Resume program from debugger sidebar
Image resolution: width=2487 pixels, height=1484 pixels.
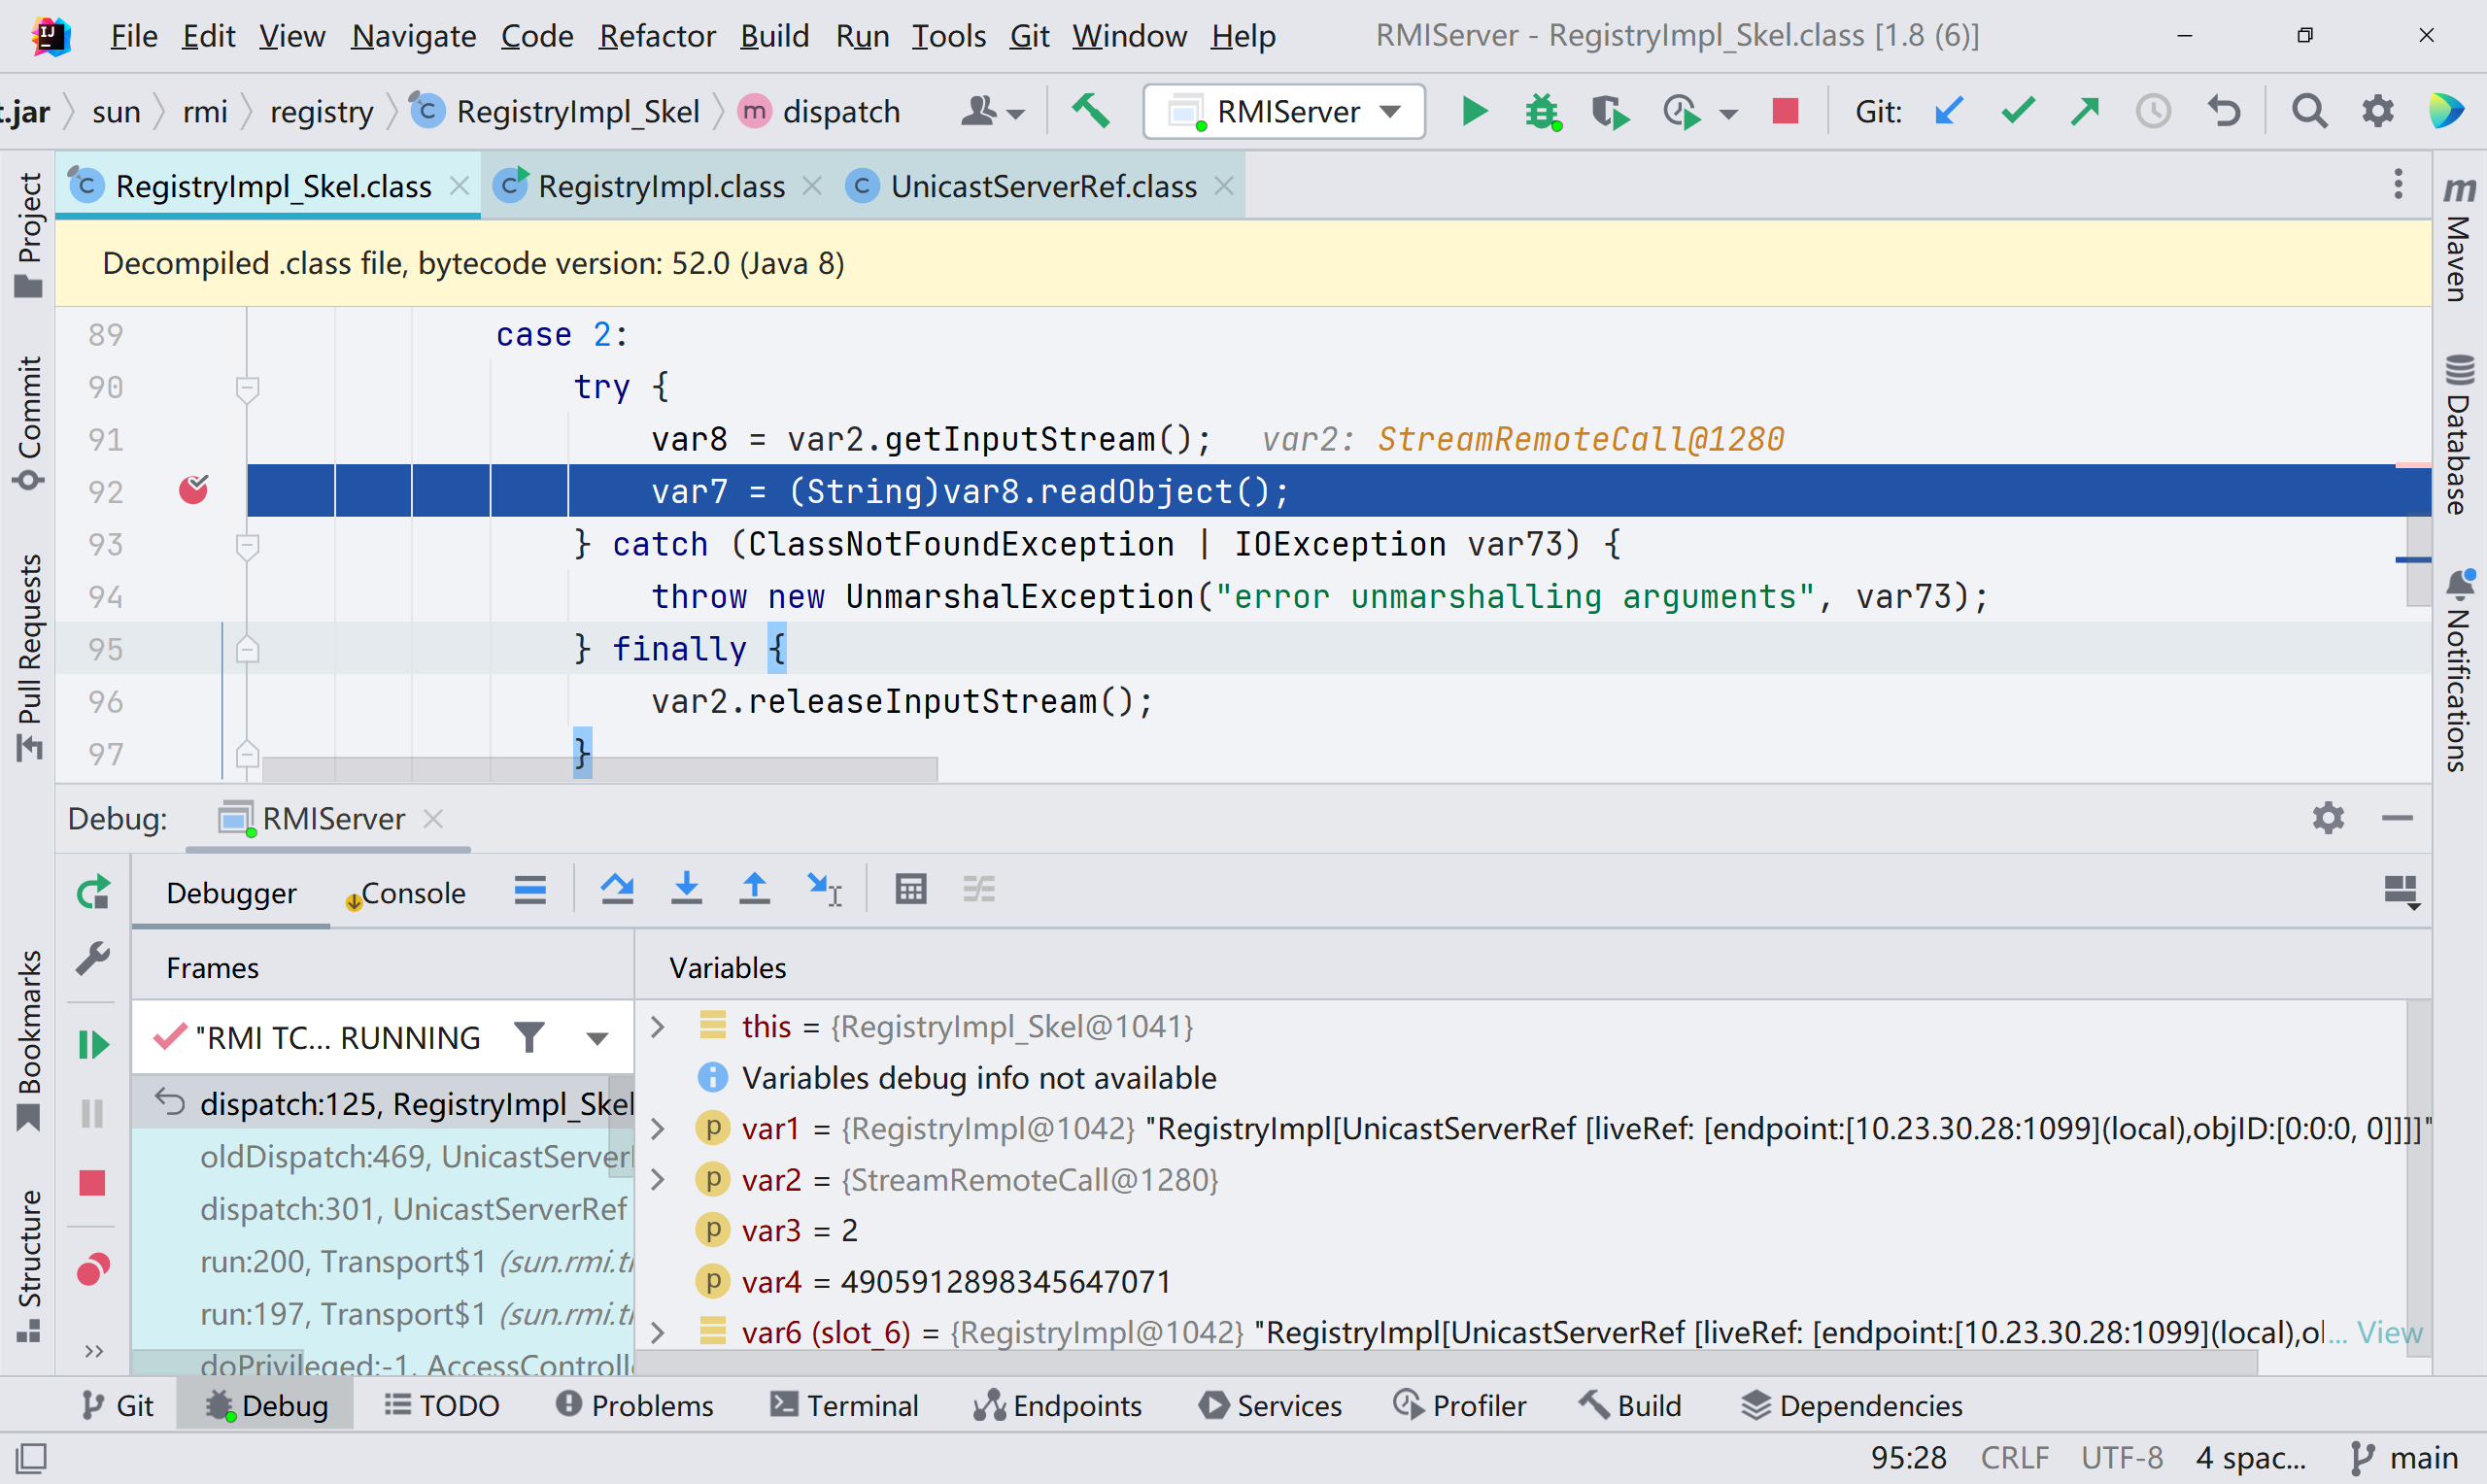[93, 1044]
